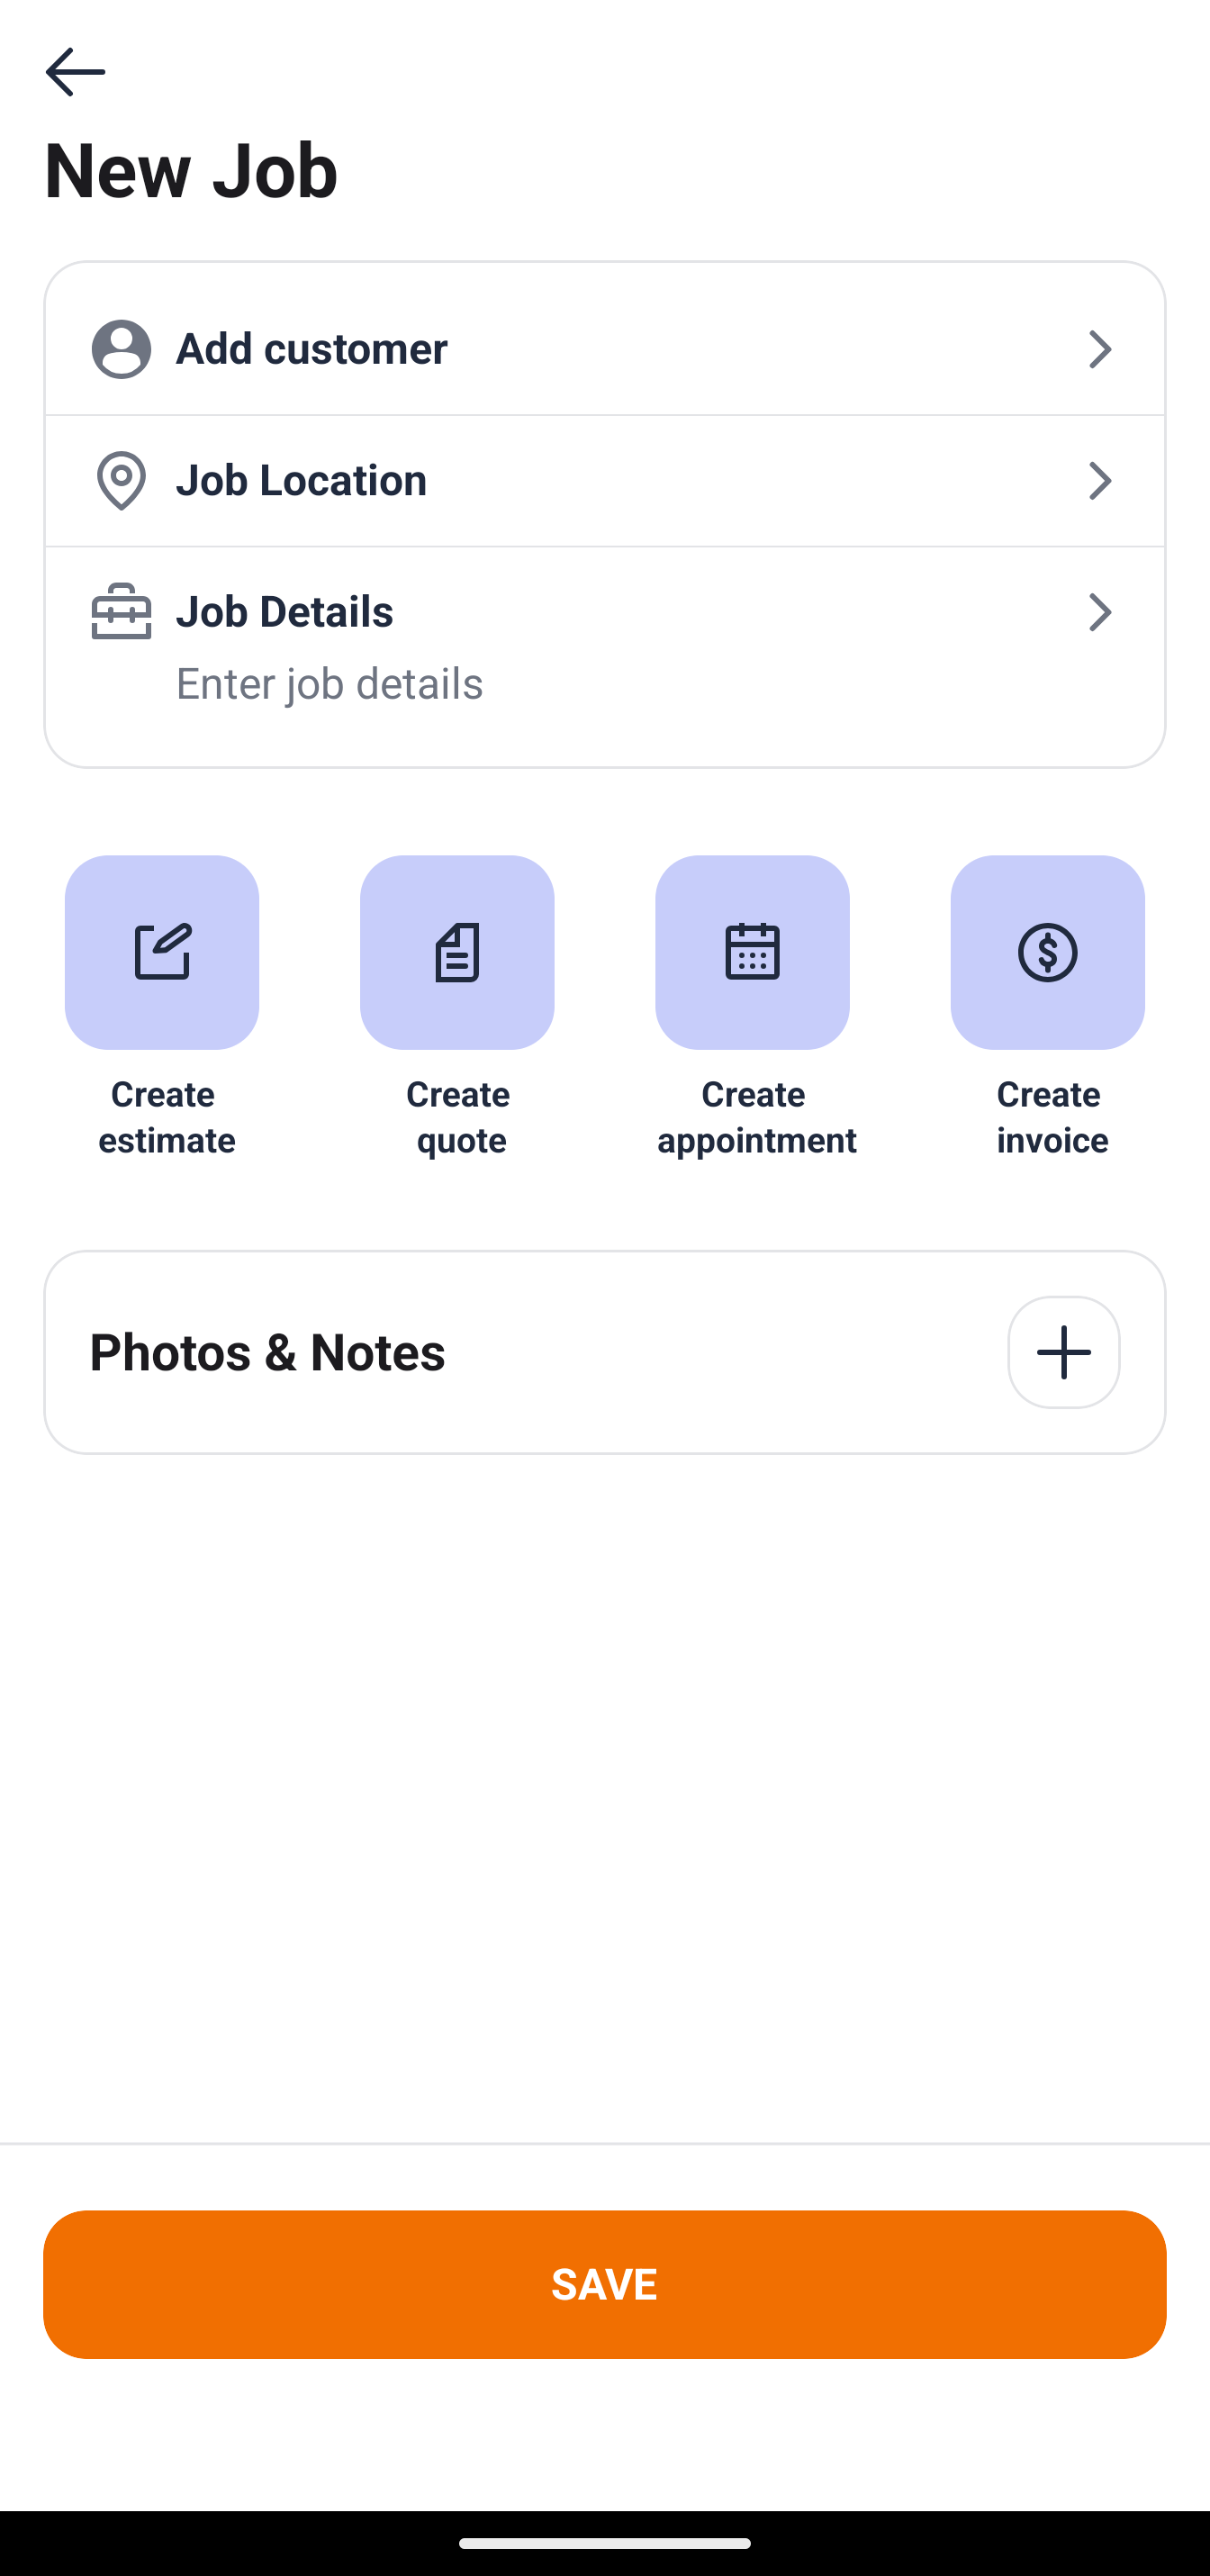
Task: Tap the Create estimate pencil icon
Action: (x=162, y=951)
